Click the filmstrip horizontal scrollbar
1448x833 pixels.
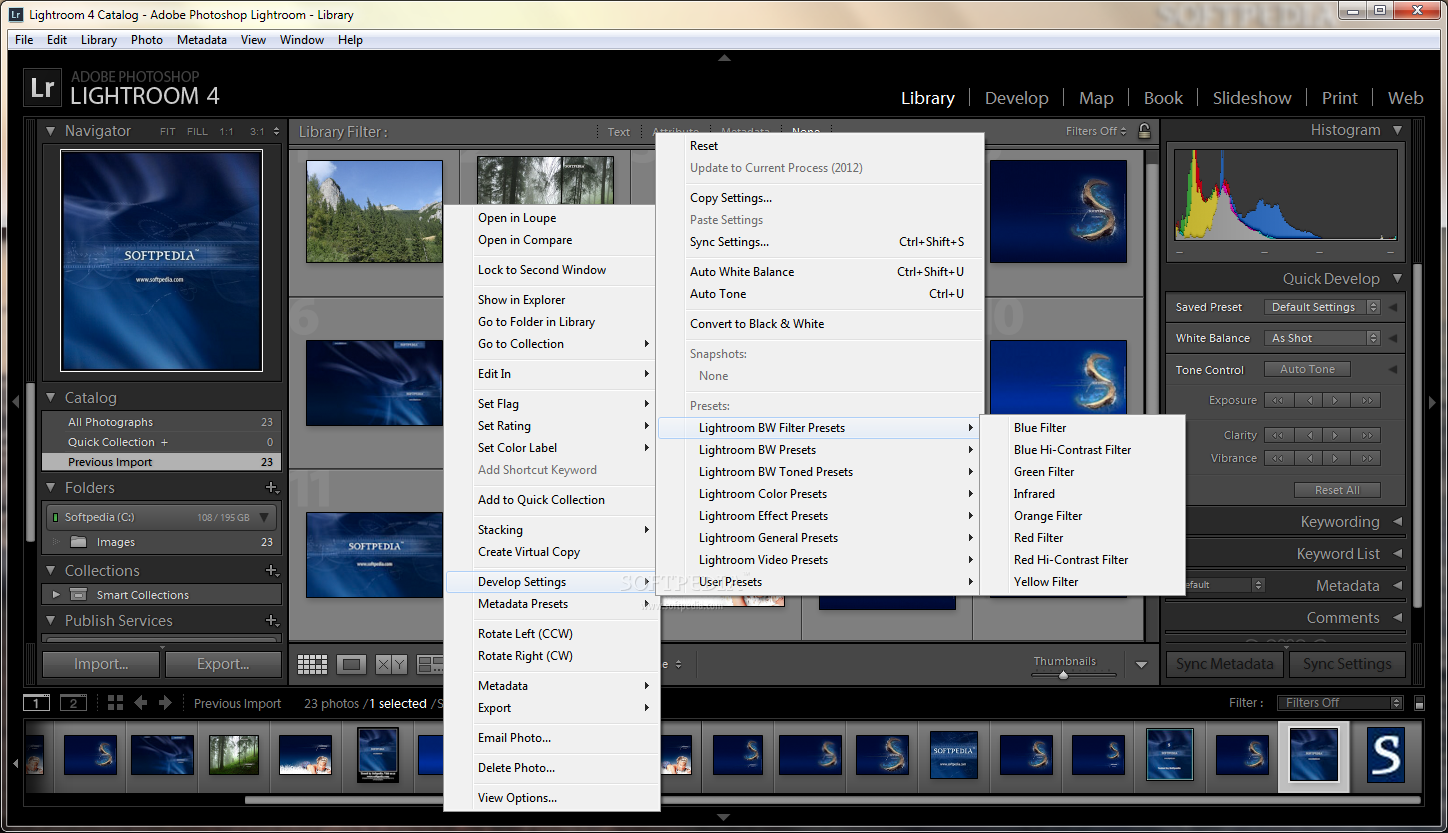pos(832,800)
